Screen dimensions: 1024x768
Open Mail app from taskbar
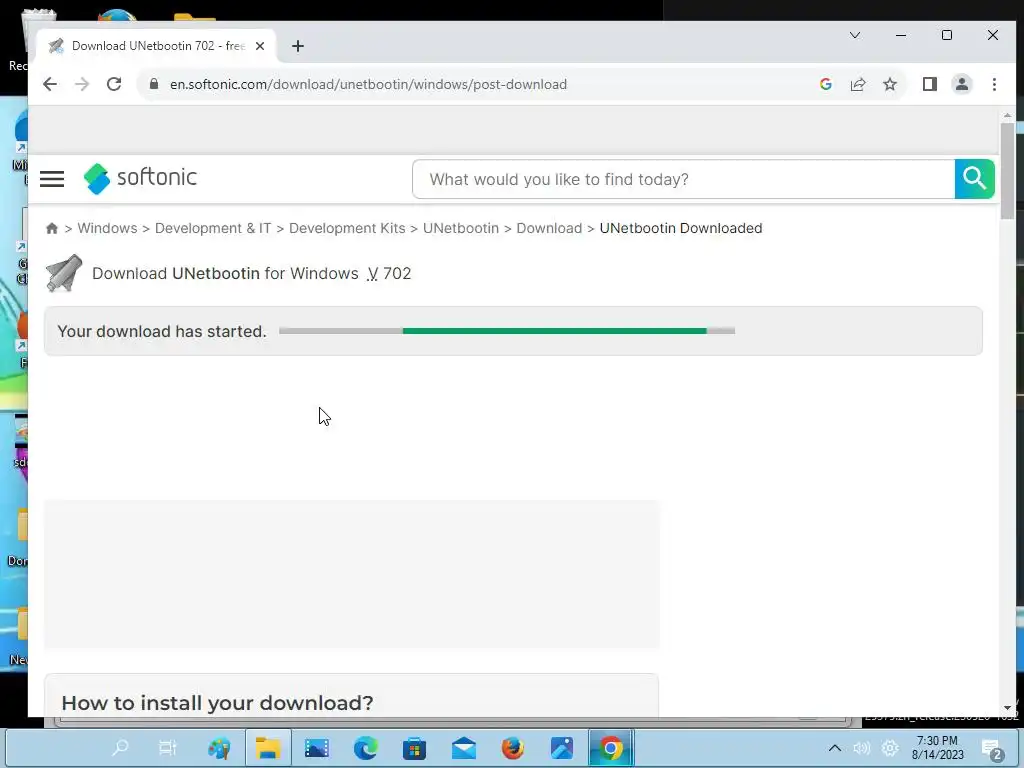coord(464,748)
